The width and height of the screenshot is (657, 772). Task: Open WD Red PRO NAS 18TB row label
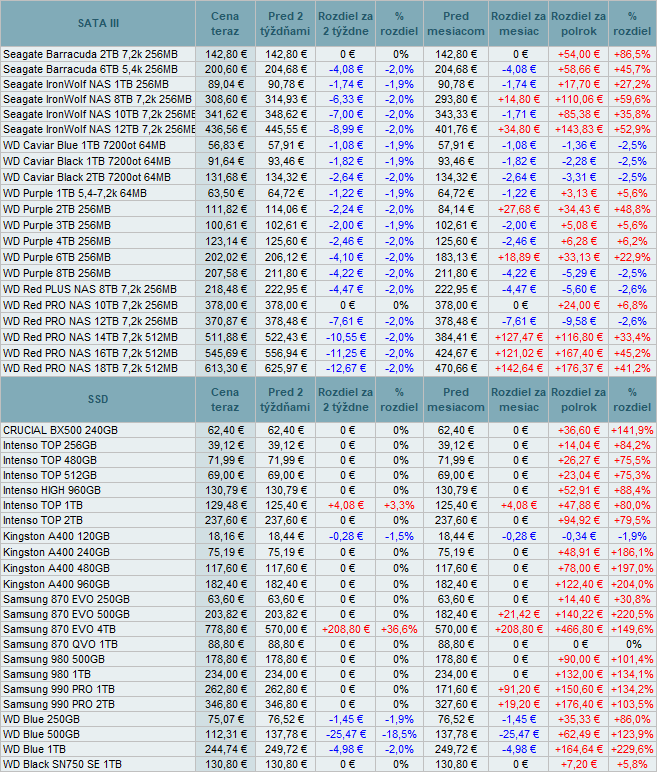(x=90, y=368)
